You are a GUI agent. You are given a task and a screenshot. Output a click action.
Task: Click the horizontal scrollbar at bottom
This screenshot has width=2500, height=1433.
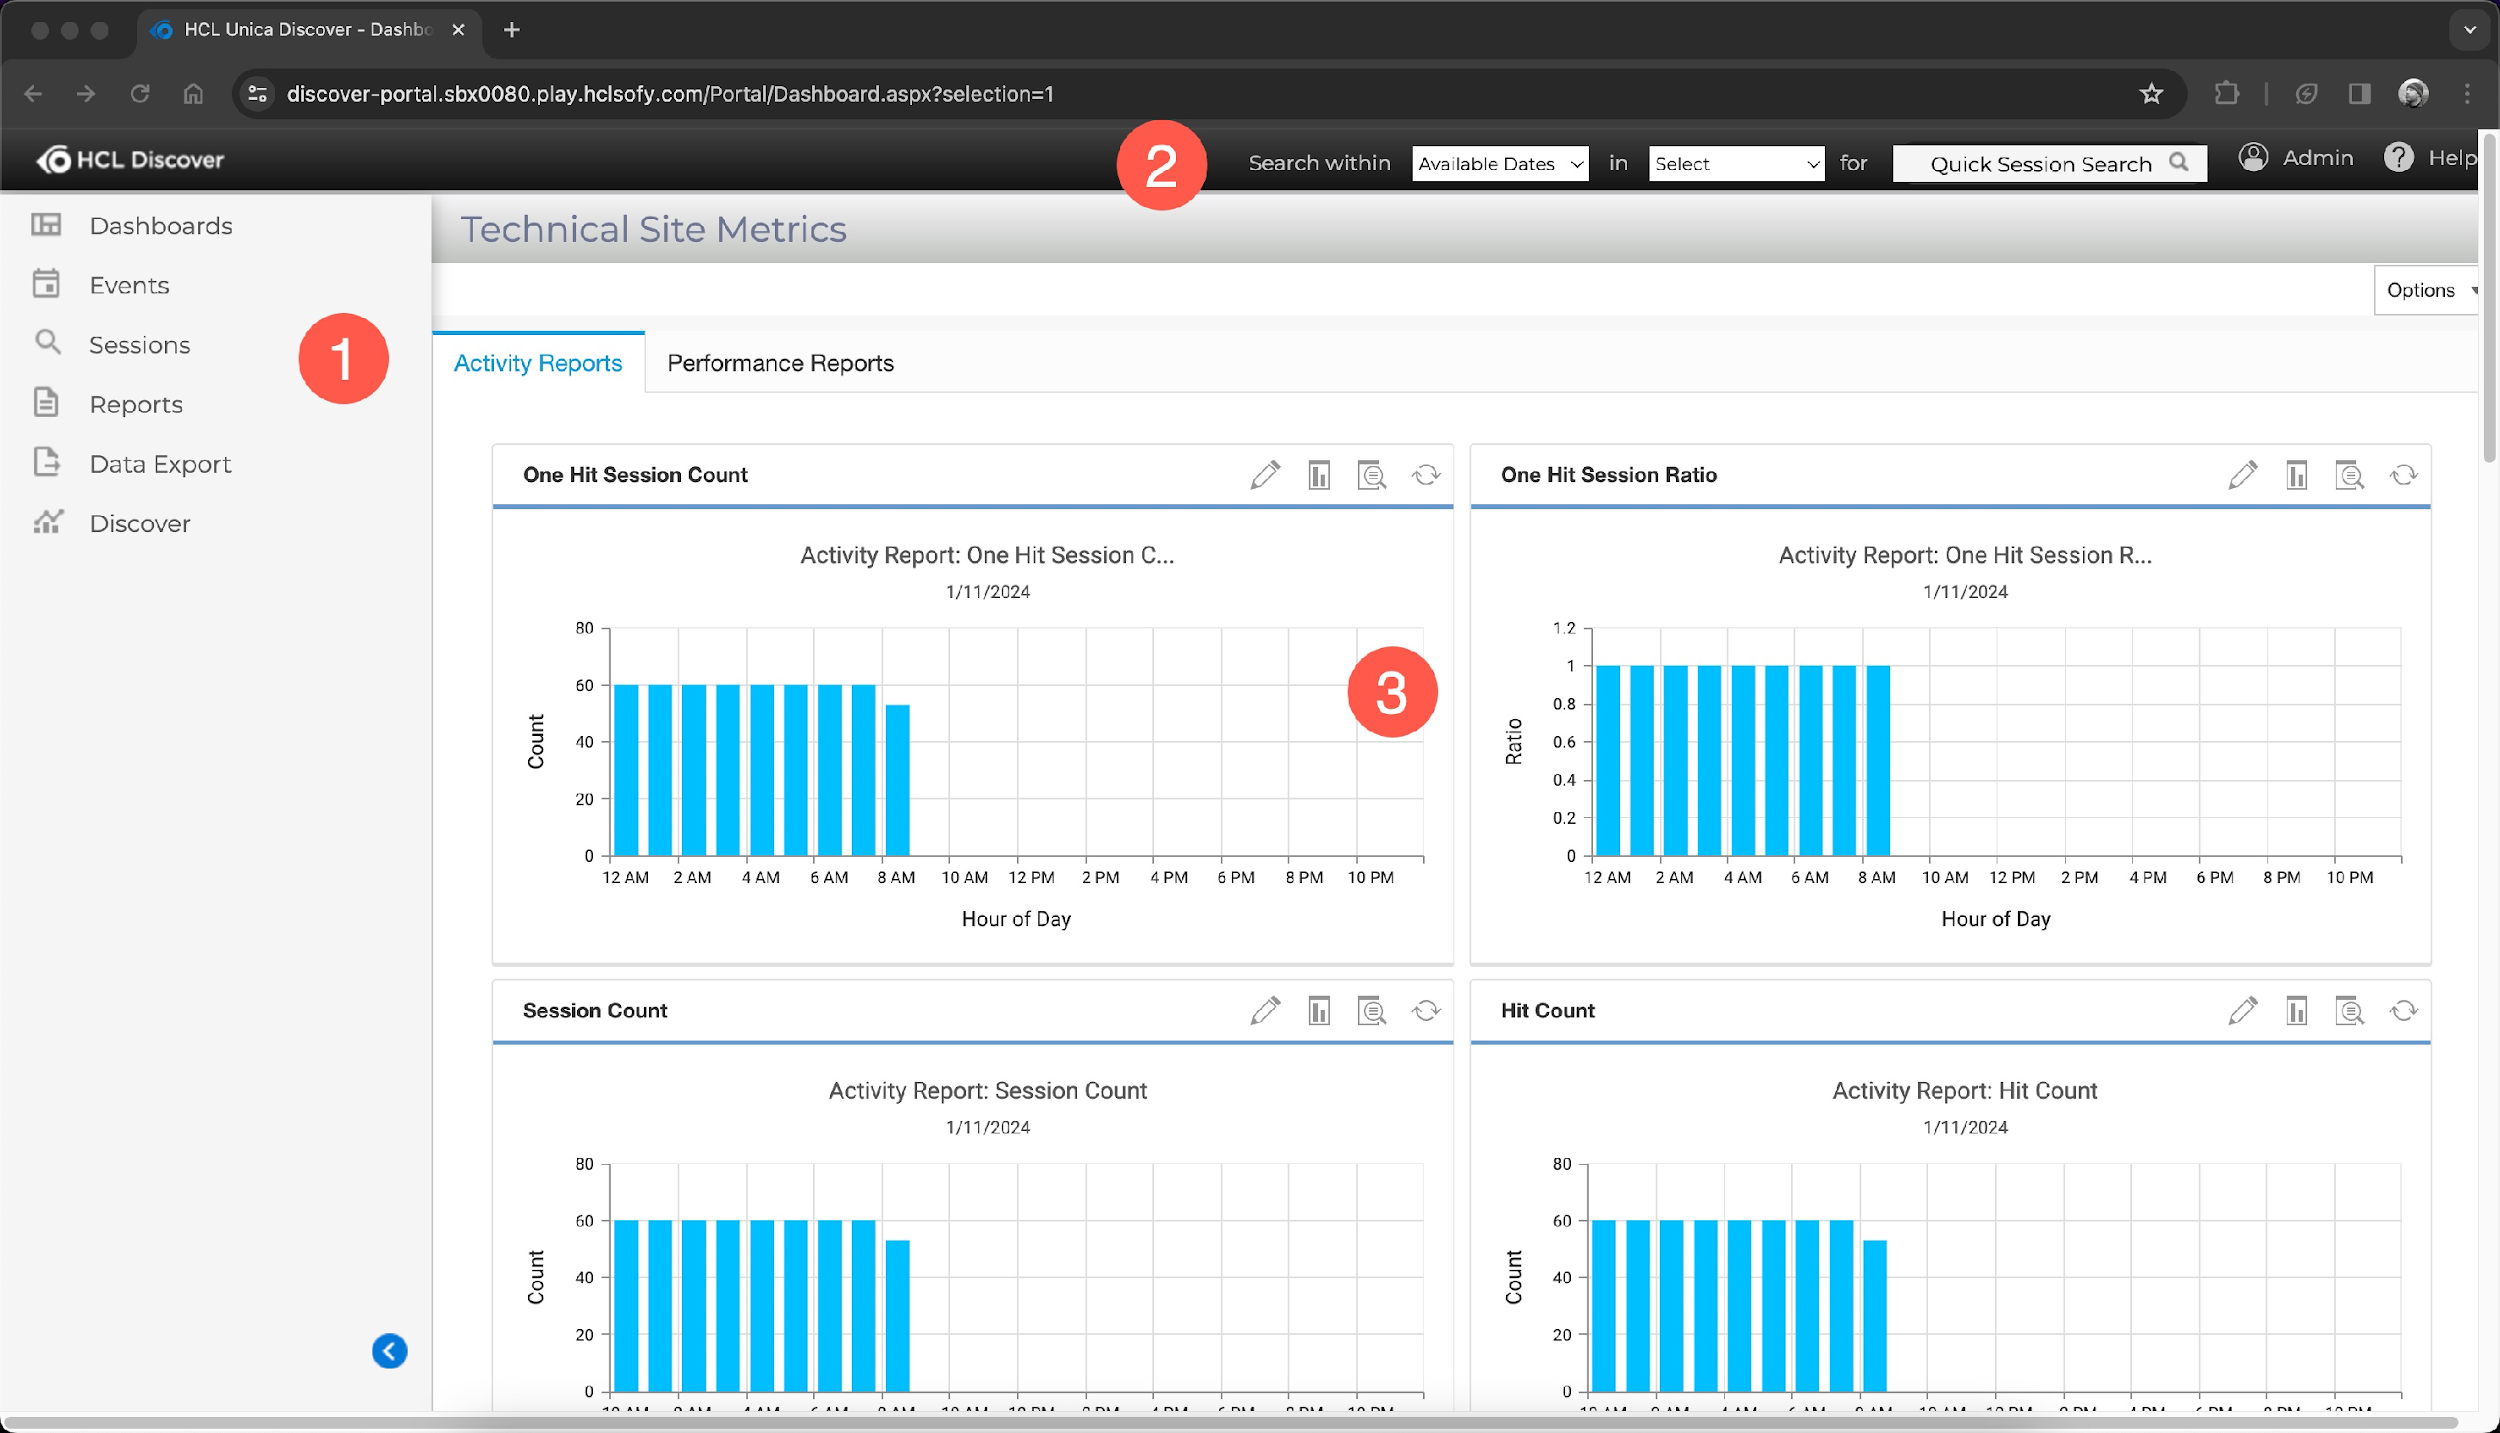pyautogui.click(x=1230, y=1422)
